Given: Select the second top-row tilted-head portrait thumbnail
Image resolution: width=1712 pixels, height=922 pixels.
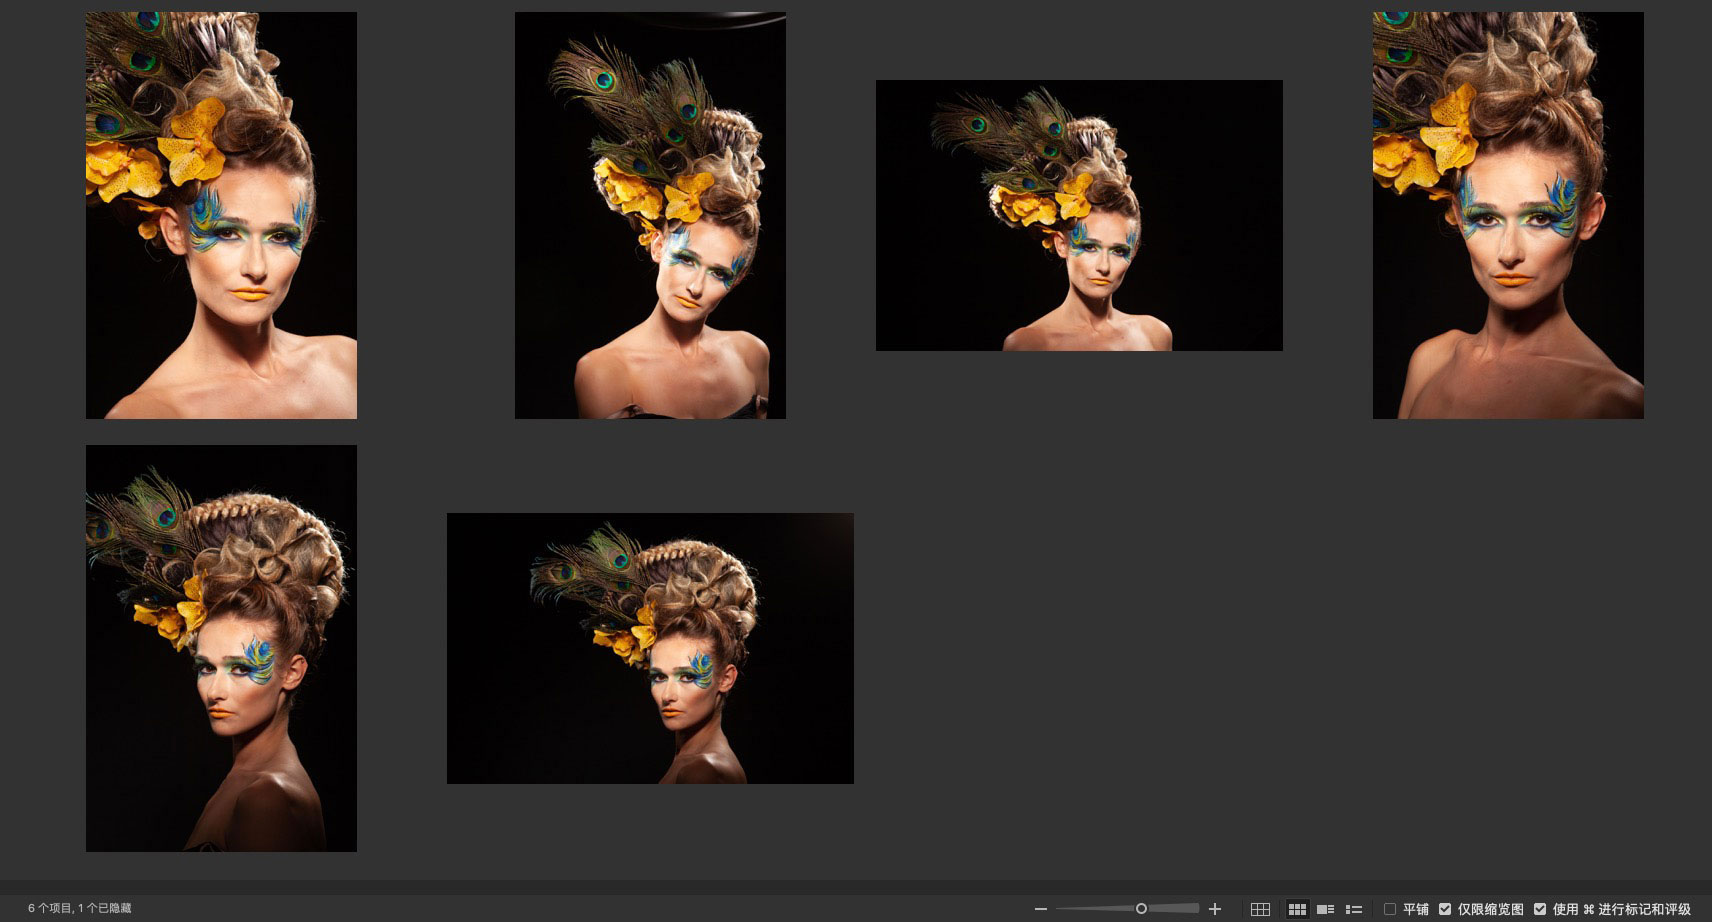Looking at the screenshot, I should [x=650, y=215].
